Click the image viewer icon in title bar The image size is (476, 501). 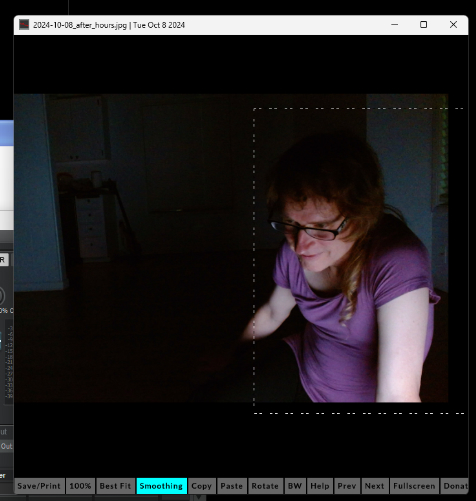tap(24, 25)
